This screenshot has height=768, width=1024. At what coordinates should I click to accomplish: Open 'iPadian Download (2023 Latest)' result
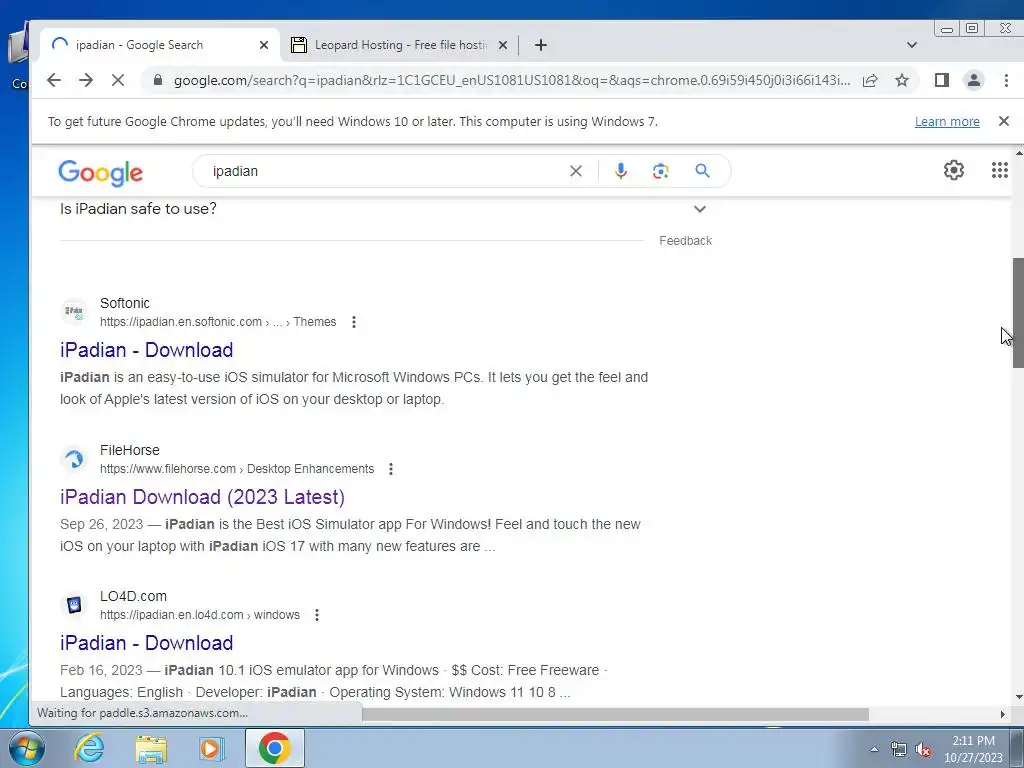pos(202,497)
